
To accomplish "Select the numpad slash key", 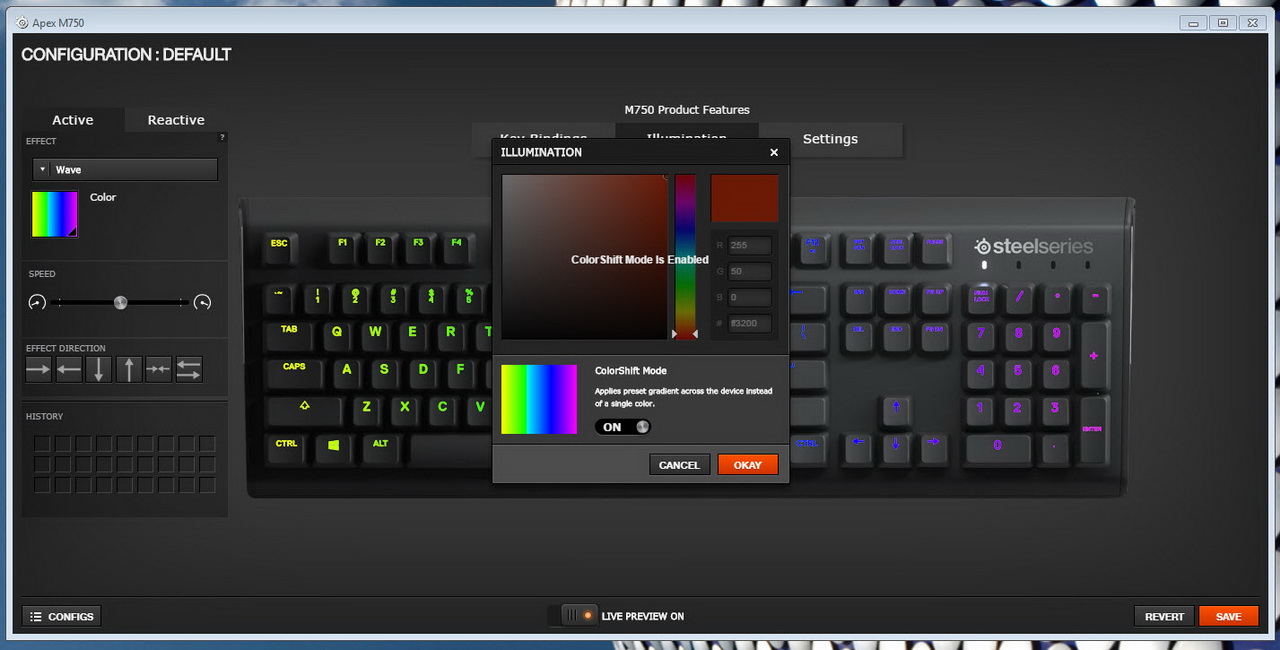I will point(1019,298).
